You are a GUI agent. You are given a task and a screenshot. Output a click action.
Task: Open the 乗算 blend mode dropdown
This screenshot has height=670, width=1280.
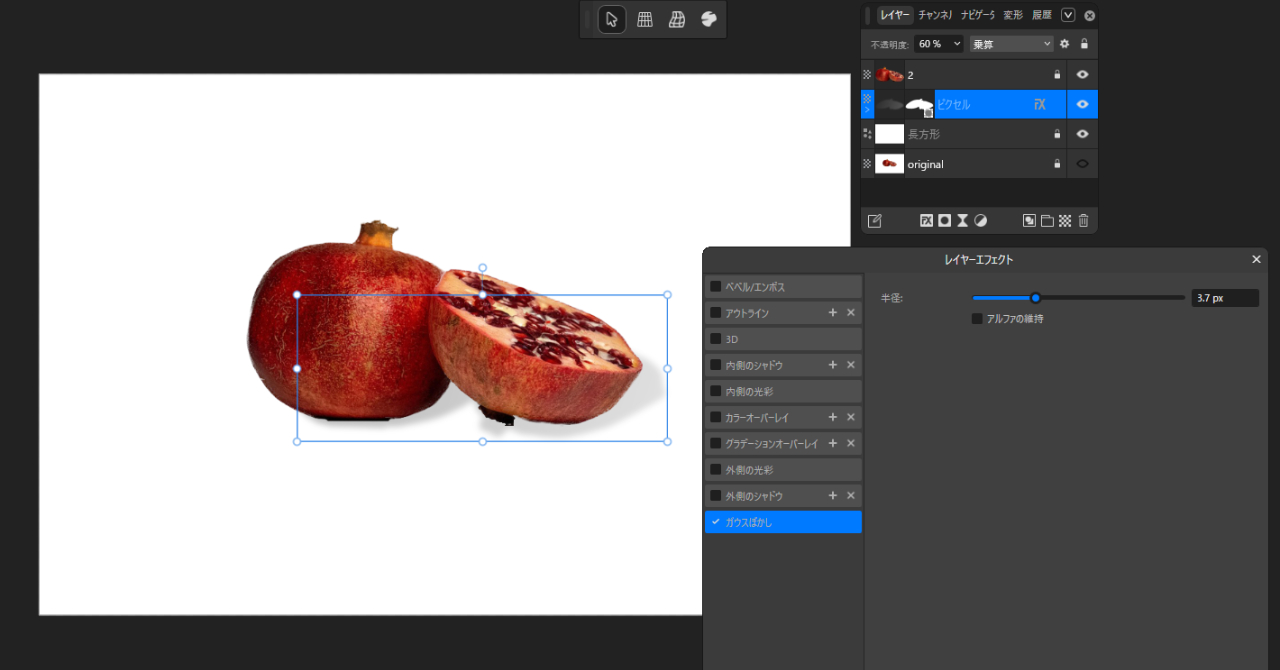point(1012,44)
